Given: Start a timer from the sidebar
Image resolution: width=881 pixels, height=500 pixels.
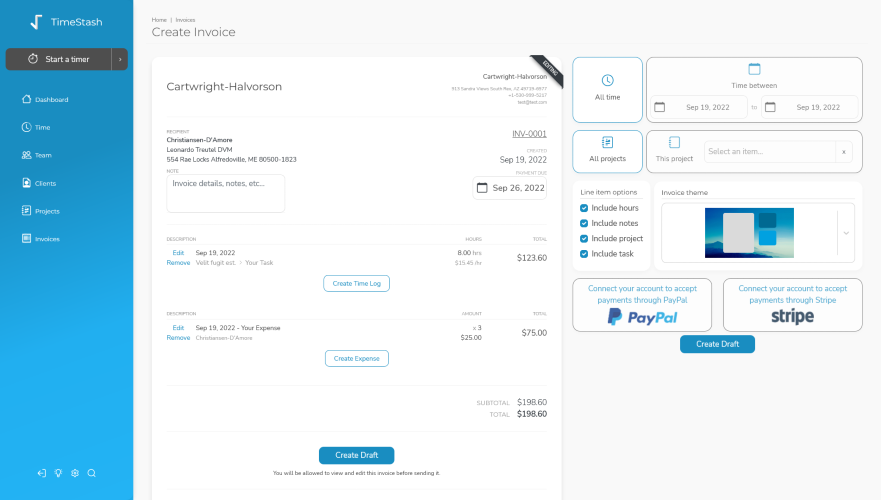Looking at the screenshot, I should coord(58,59).
